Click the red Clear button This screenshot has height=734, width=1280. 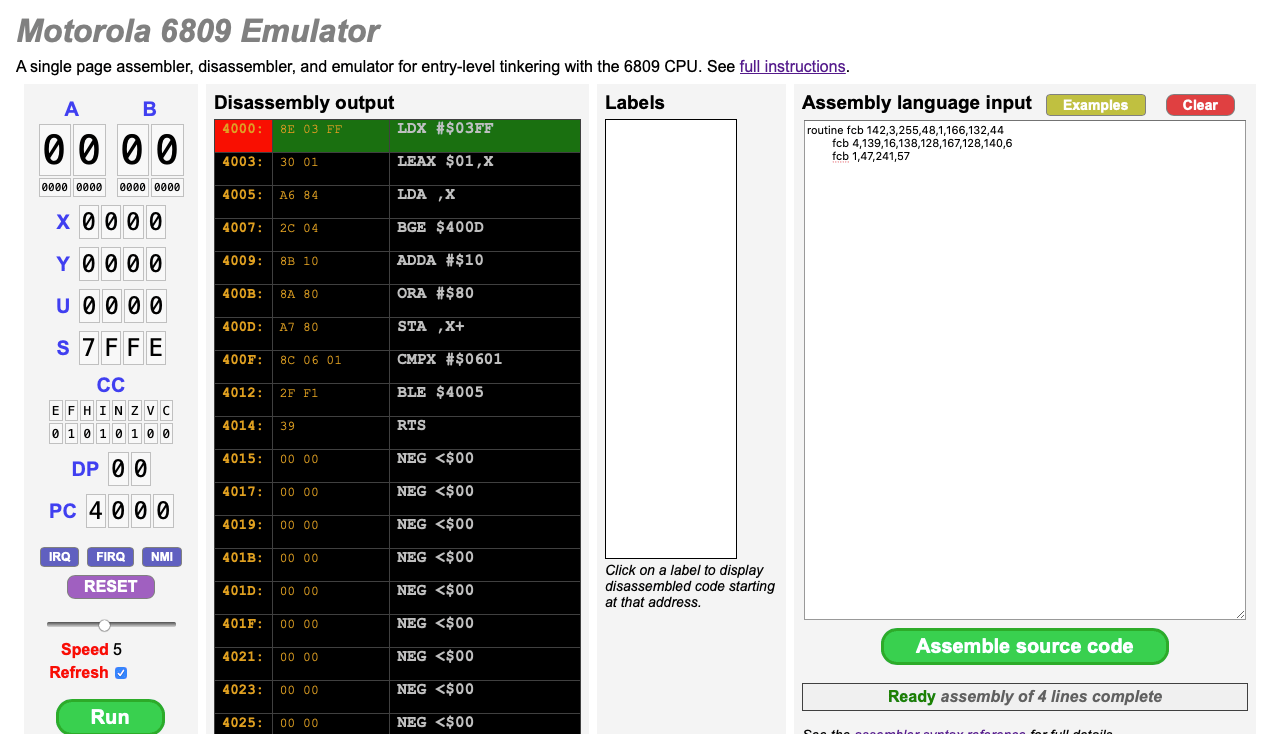click(x=1200, y=105)
